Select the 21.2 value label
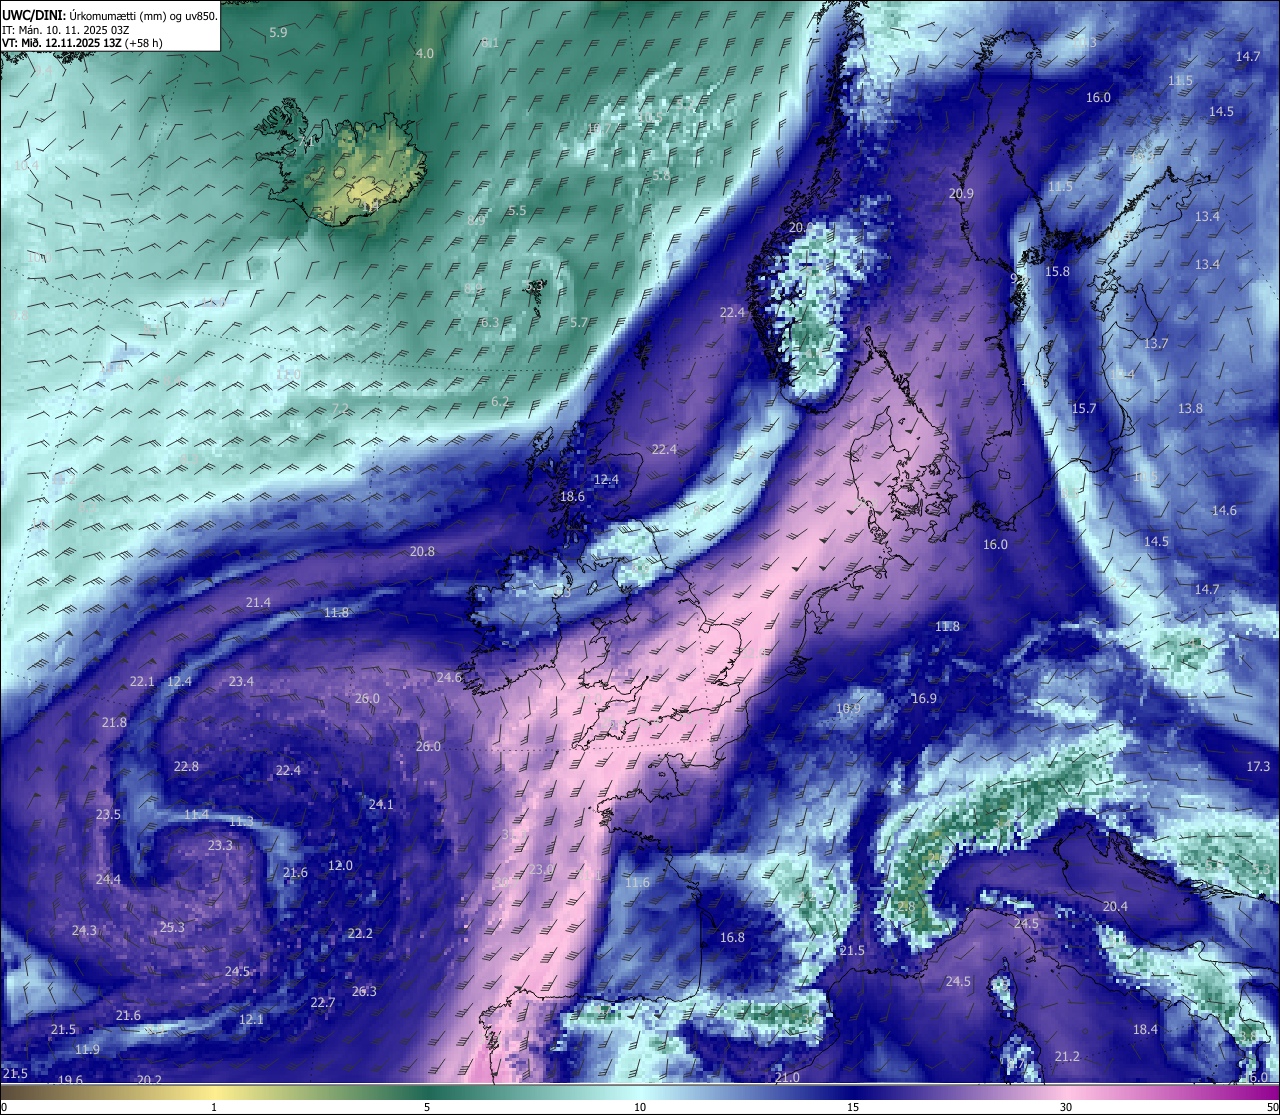This screenshot has height=1115, width=1280. point(1067,1057)
